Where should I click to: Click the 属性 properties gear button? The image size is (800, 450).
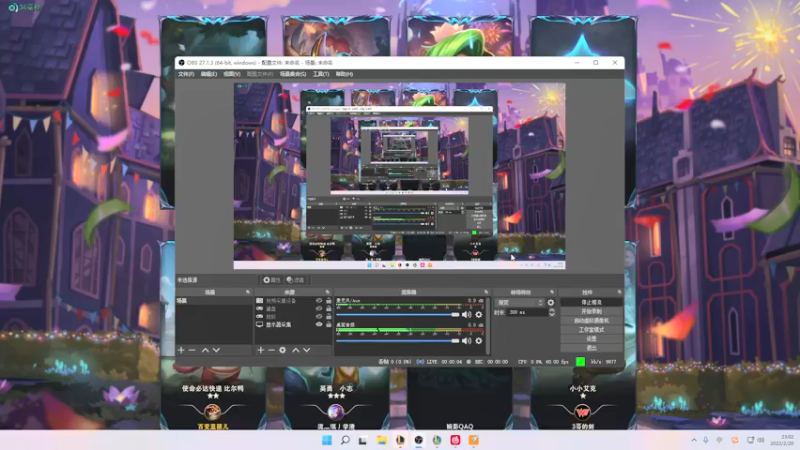tap(271, 280)
